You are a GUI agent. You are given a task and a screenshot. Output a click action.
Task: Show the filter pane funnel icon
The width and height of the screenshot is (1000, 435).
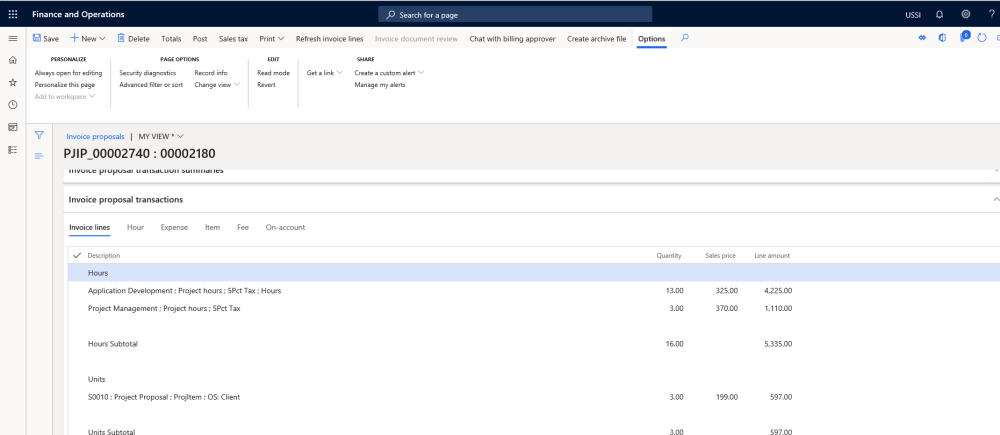coord(39,135)
